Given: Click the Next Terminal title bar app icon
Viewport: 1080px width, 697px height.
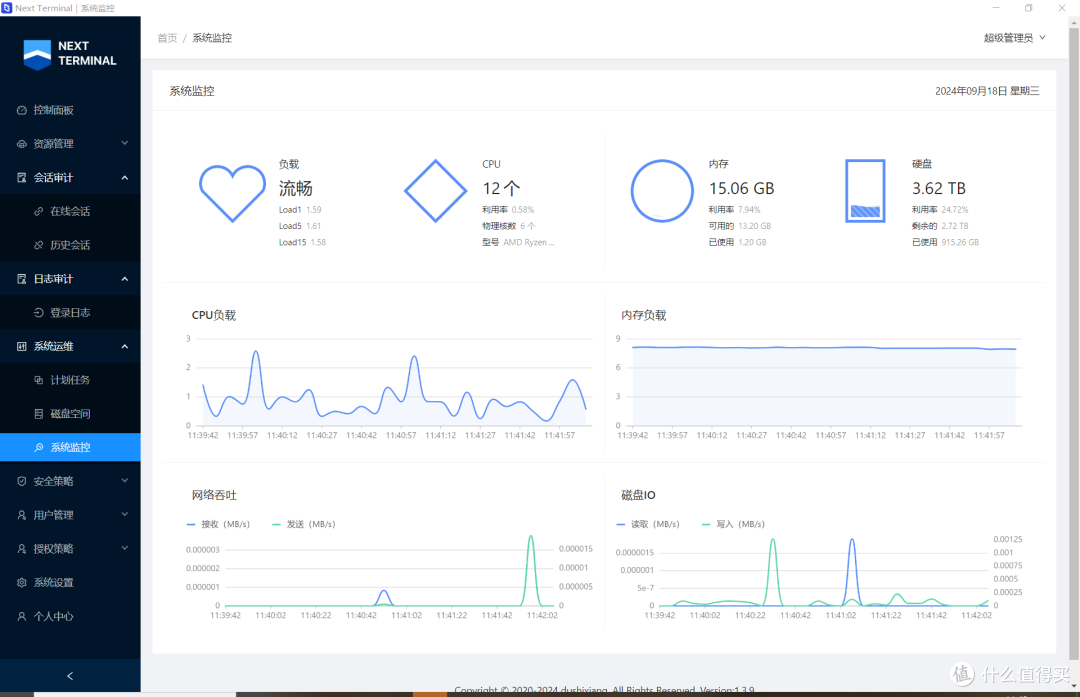Looking at the screenshot, I should tap(7, 8).
